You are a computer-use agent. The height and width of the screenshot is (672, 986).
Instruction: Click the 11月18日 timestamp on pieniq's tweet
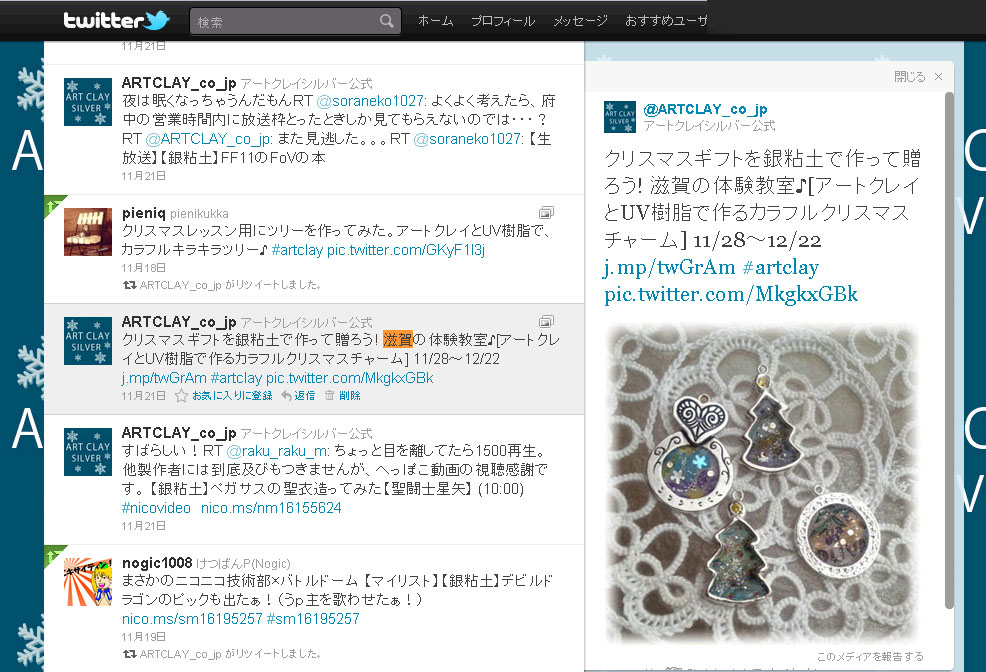tap(143, 268)
